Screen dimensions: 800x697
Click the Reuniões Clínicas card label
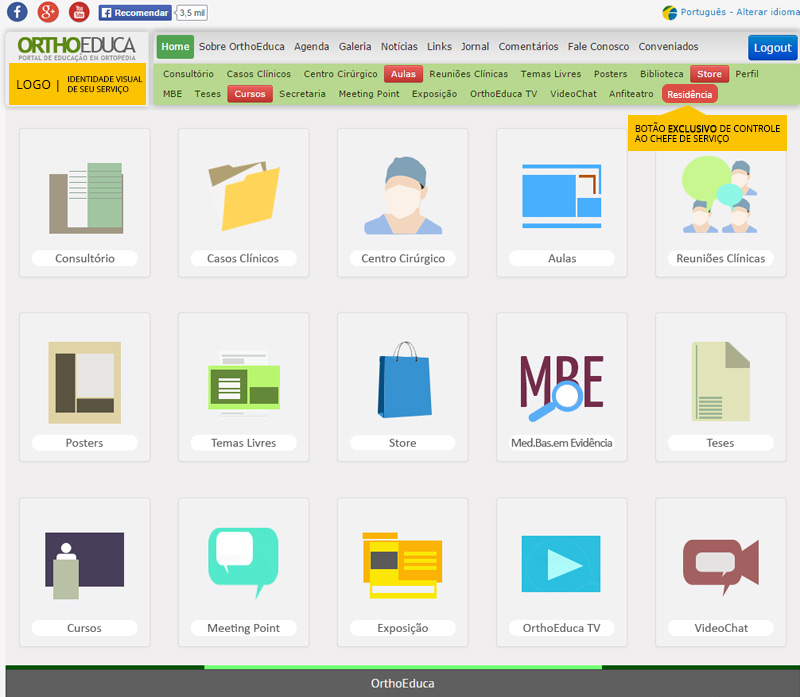click(x=720, y=258)
